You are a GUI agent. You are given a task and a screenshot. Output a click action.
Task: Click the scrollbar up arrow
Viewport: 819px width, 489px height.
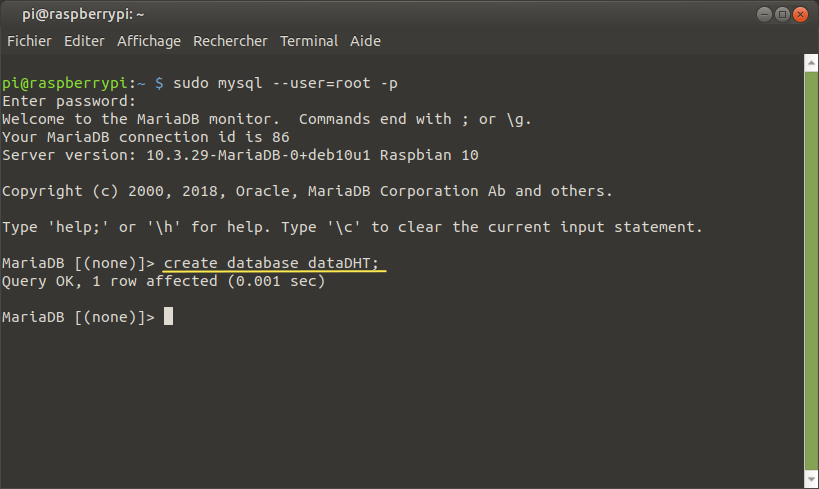pos(811,63)
